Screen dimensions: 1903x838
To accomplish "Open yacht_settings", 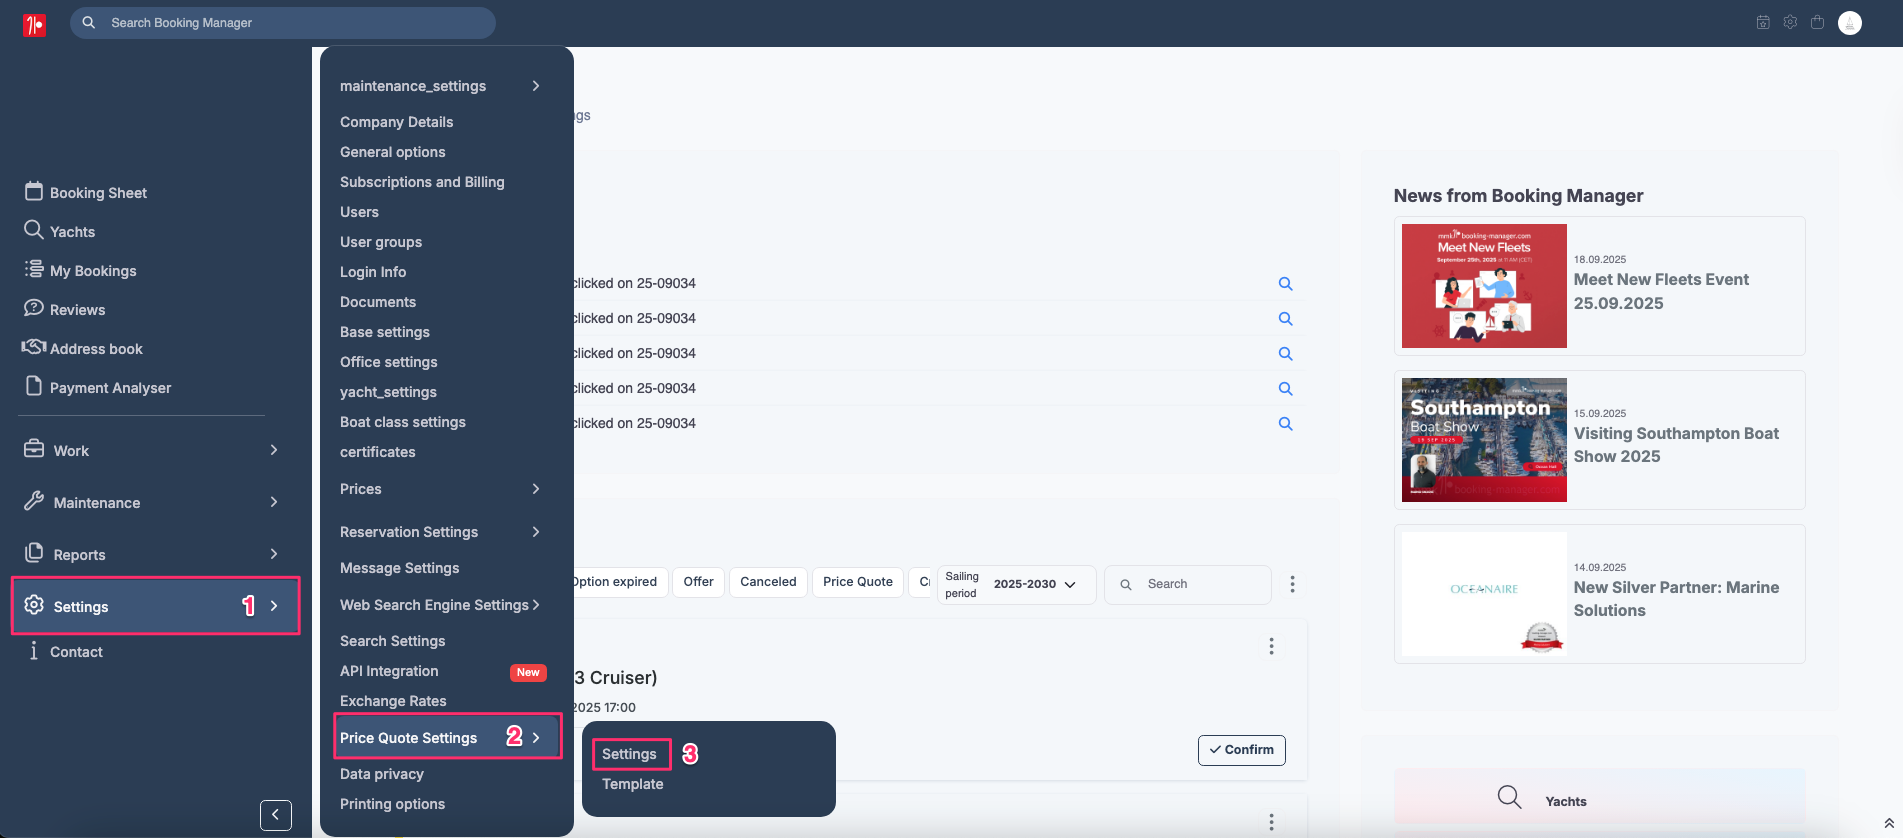I will [x=388, y=392].
